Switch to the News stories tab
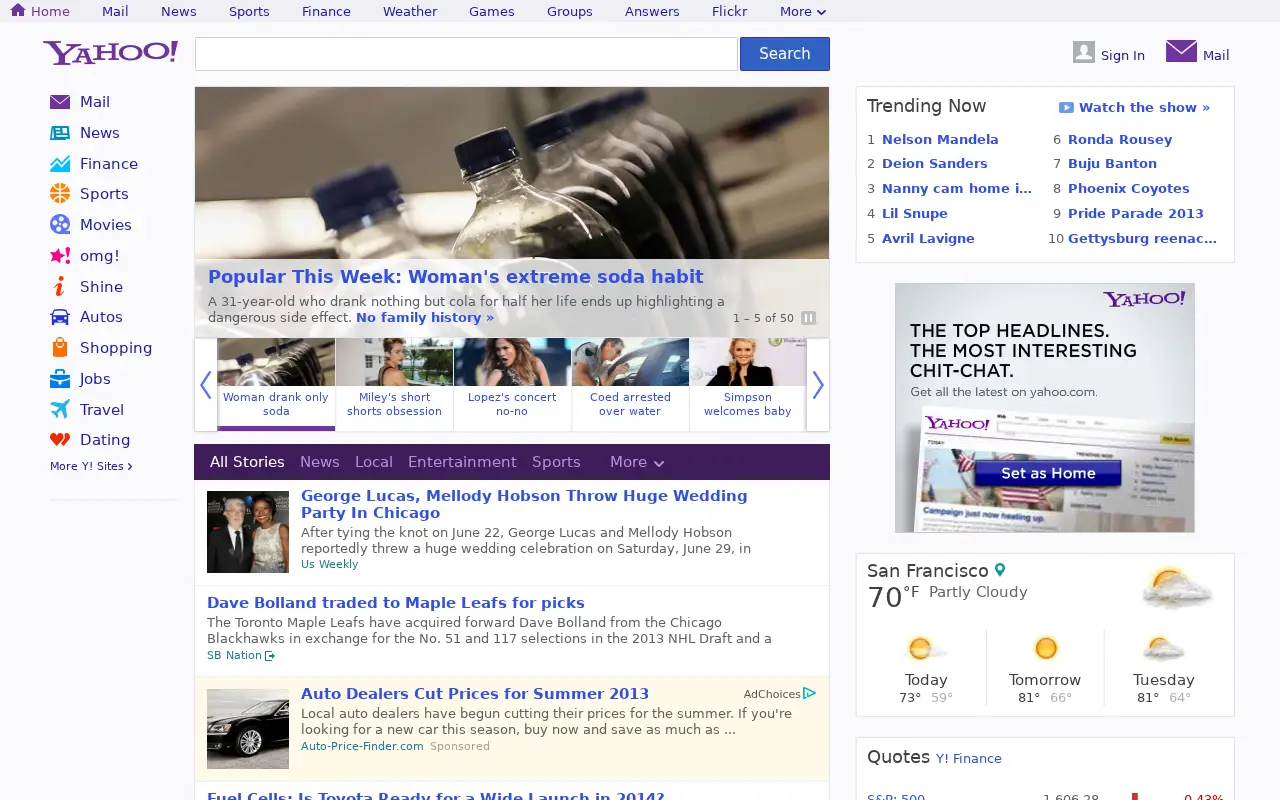1280x800 pixels. 320,462
